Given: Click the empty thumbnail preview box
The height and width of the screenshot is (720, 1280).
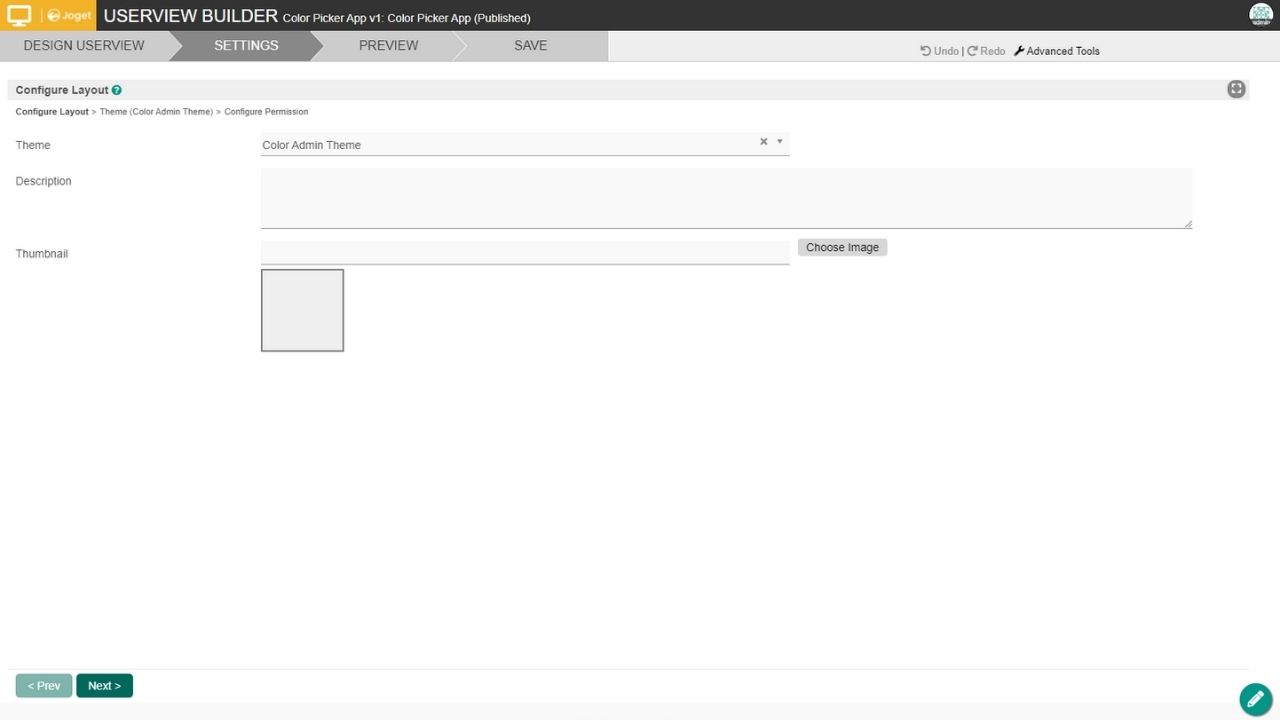Looking at the screenshot, I should pyautogui.click(x=302, y=310).
